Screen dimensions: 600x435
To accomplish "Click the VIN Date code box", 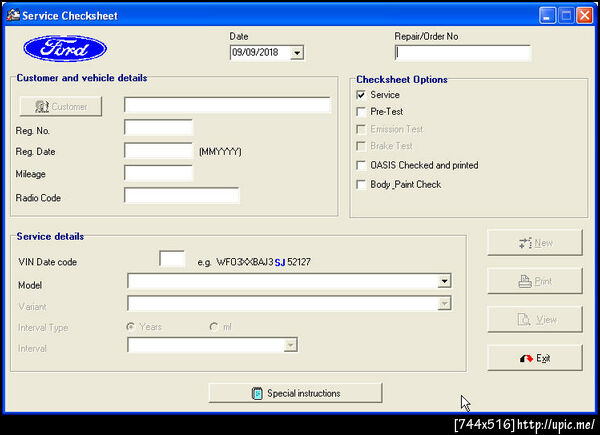I will click(x=172, y=259).
